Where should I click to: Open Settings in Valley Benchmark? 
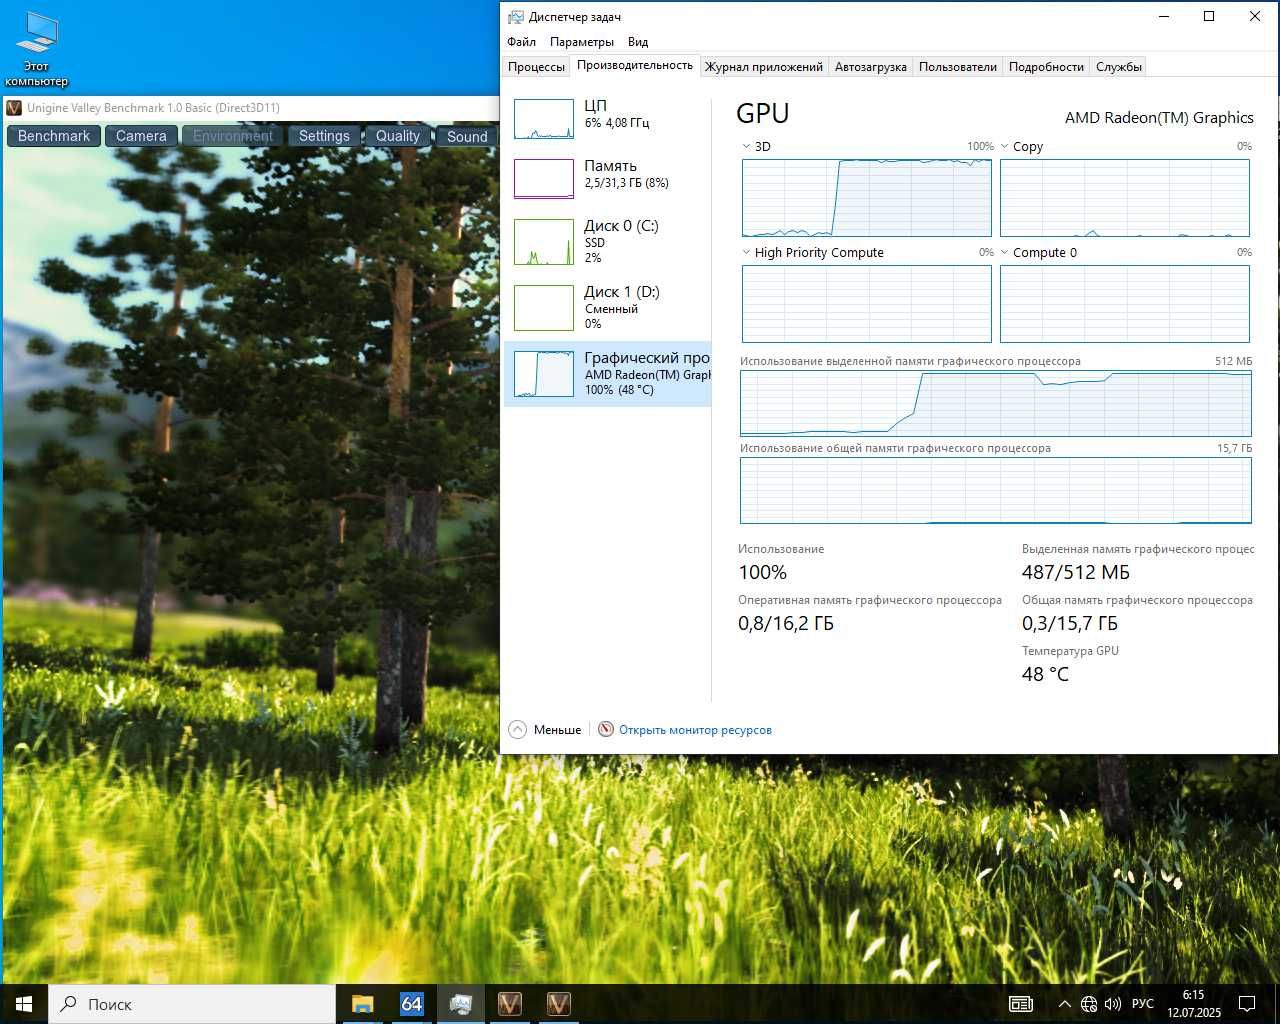(x=324, y=136)
